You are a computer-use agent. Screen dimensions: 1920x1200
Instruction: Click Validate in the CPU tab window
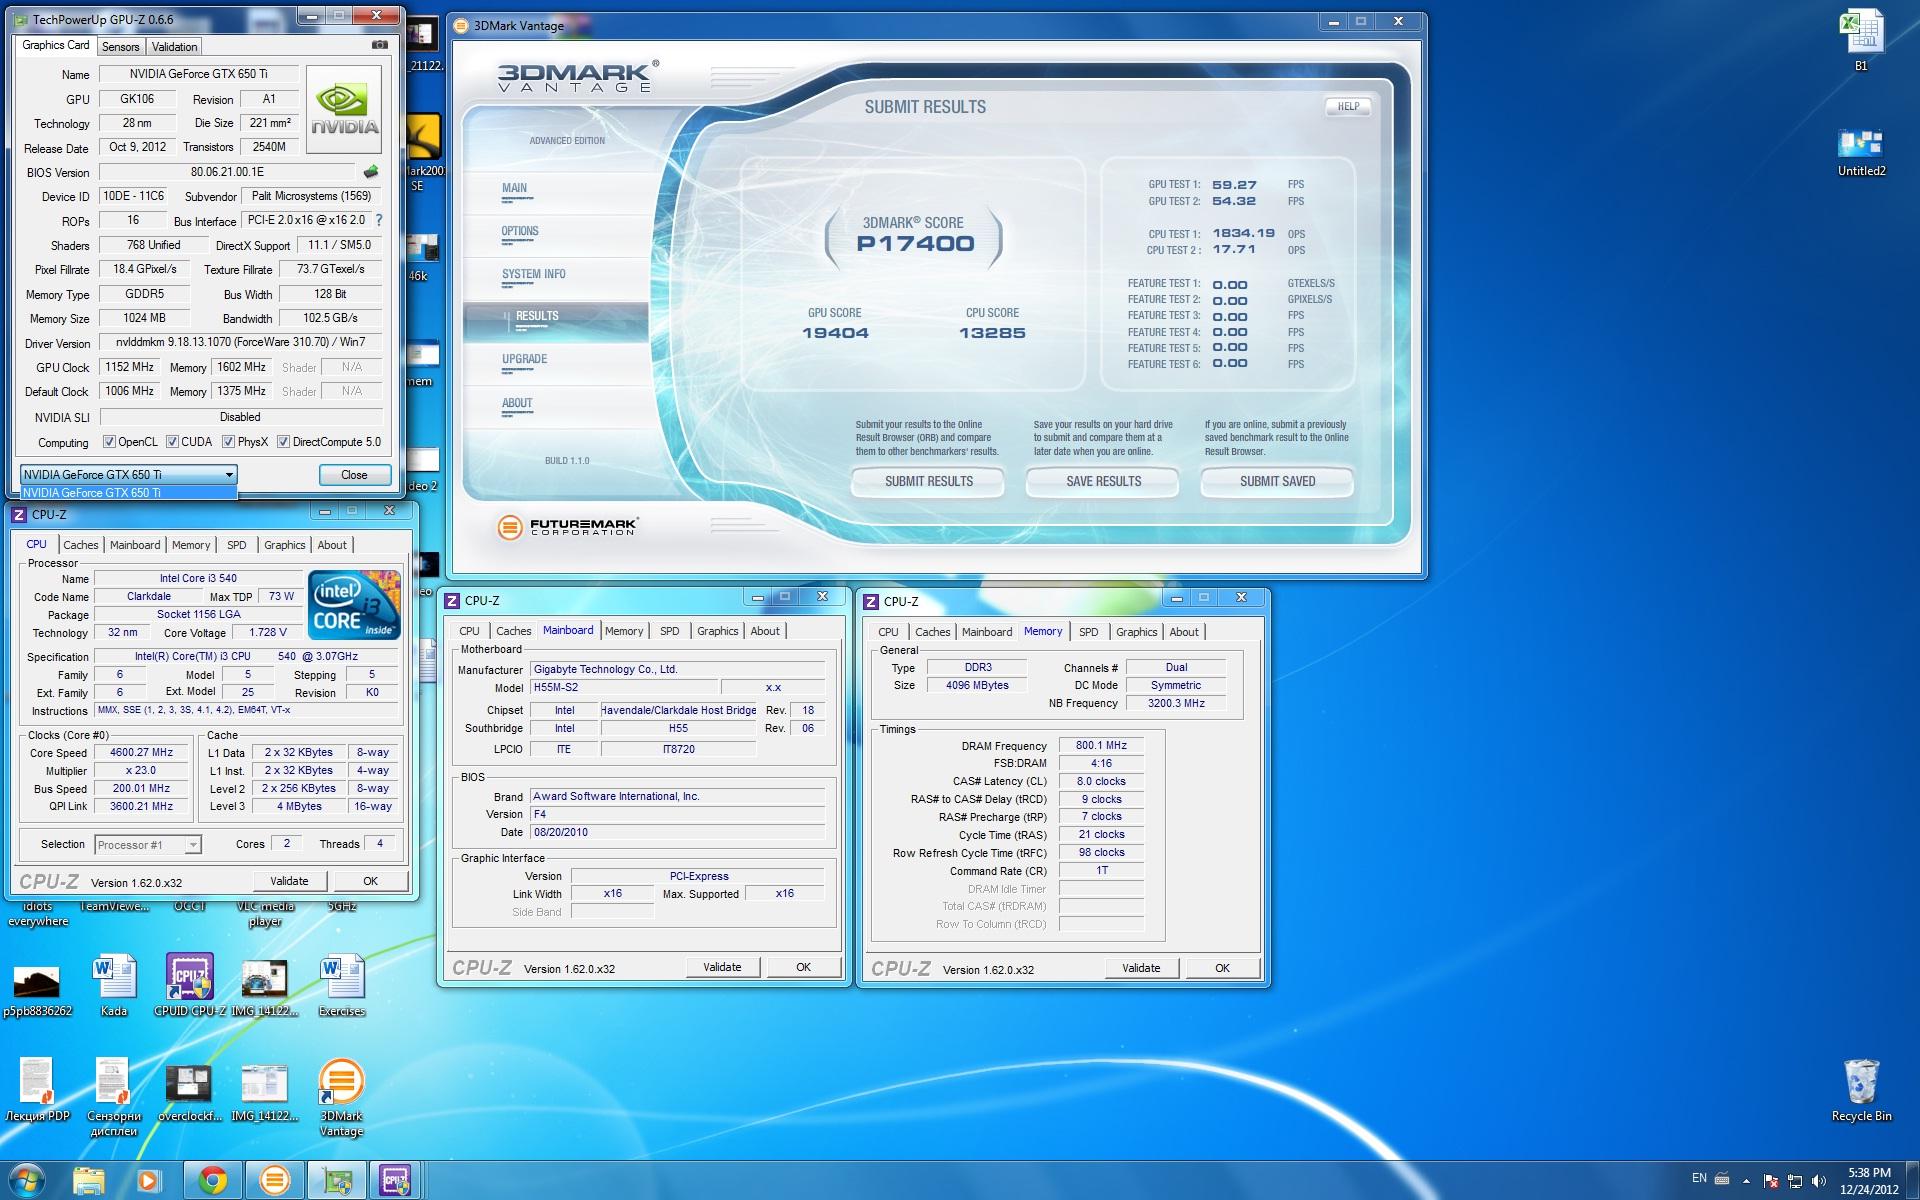pos(289,881)
